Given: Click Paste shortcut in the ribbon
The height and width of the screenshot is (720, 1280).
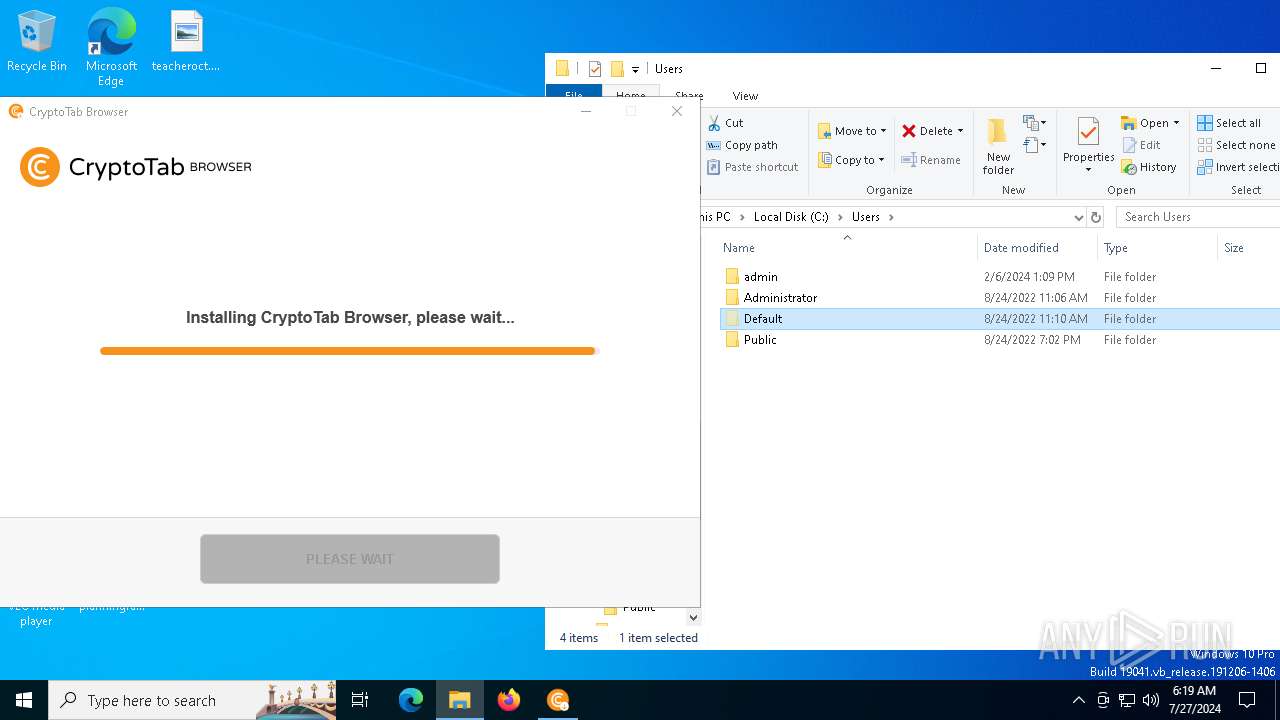Looking at the screenshot, I should [752, 167].
